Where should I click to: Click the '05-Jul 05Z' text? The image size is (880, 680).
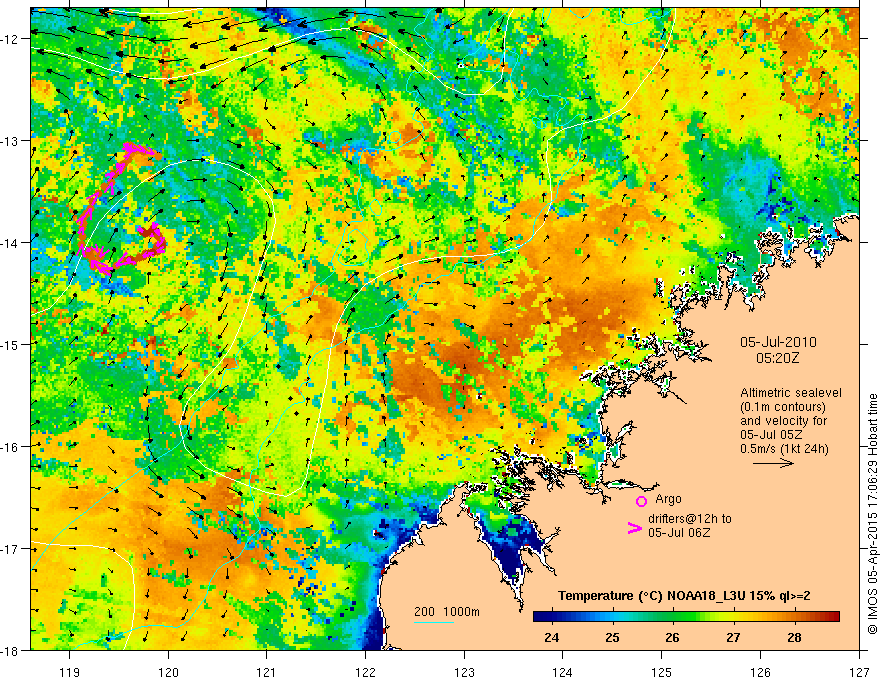771,435
